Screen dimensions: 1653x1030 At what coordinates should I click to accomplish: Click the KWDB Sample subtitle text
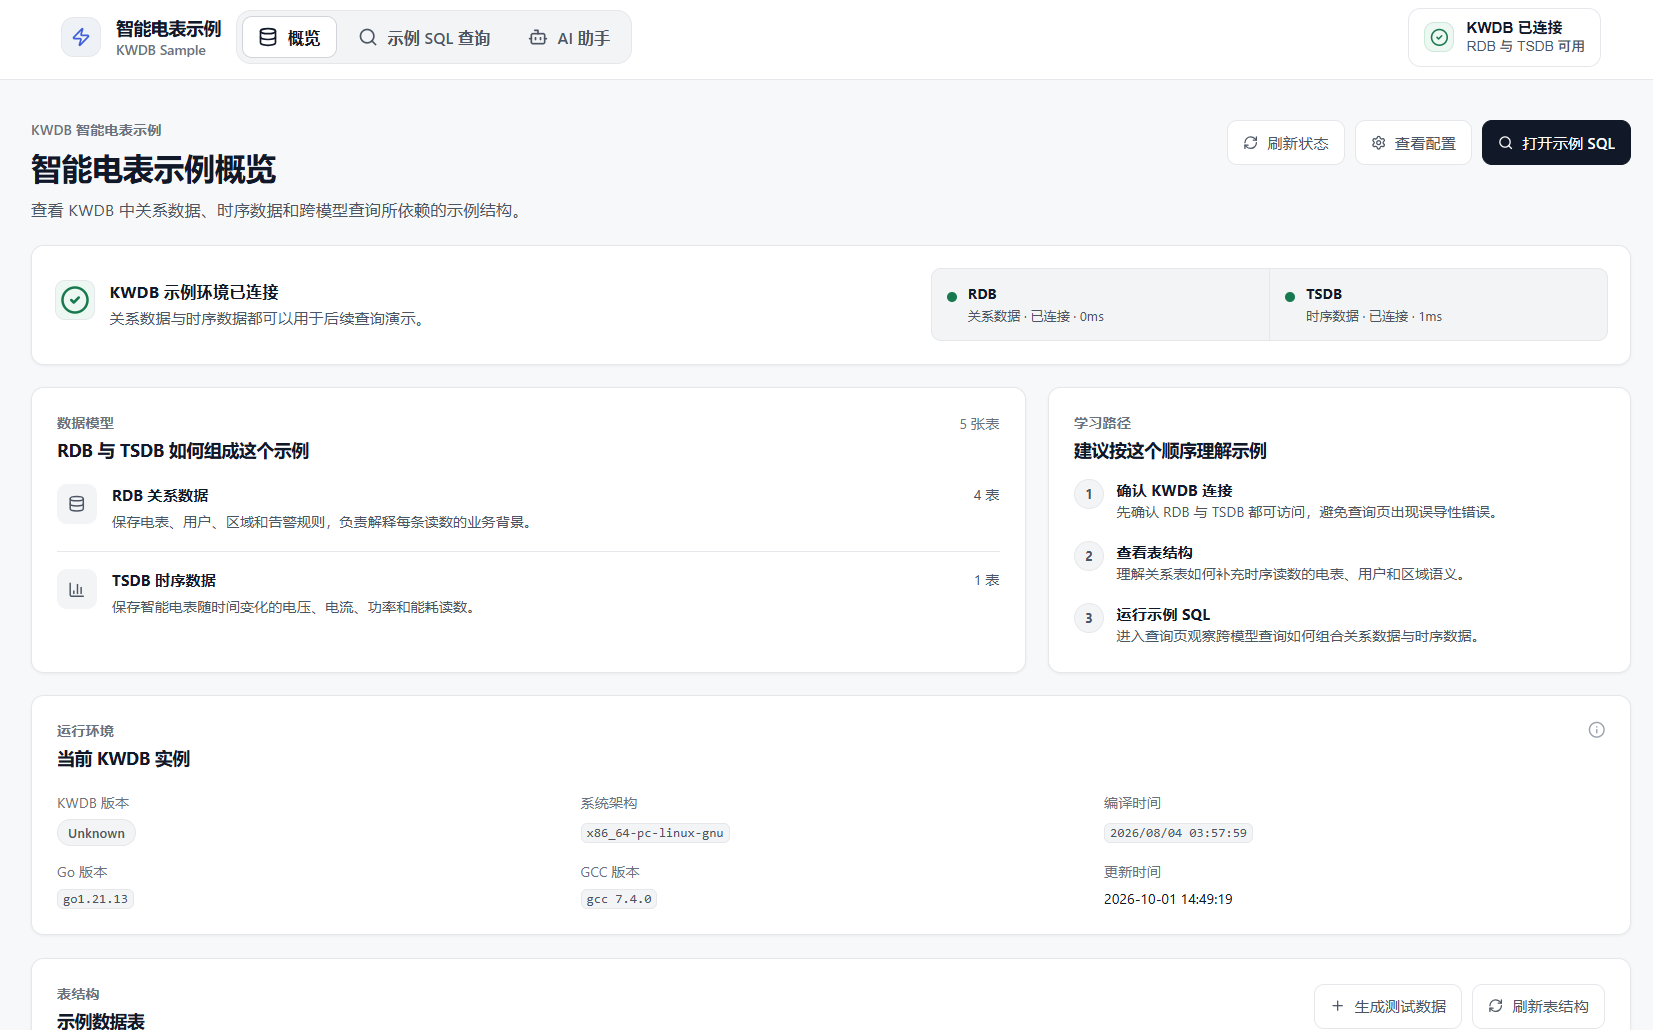[x=161, y=51]
